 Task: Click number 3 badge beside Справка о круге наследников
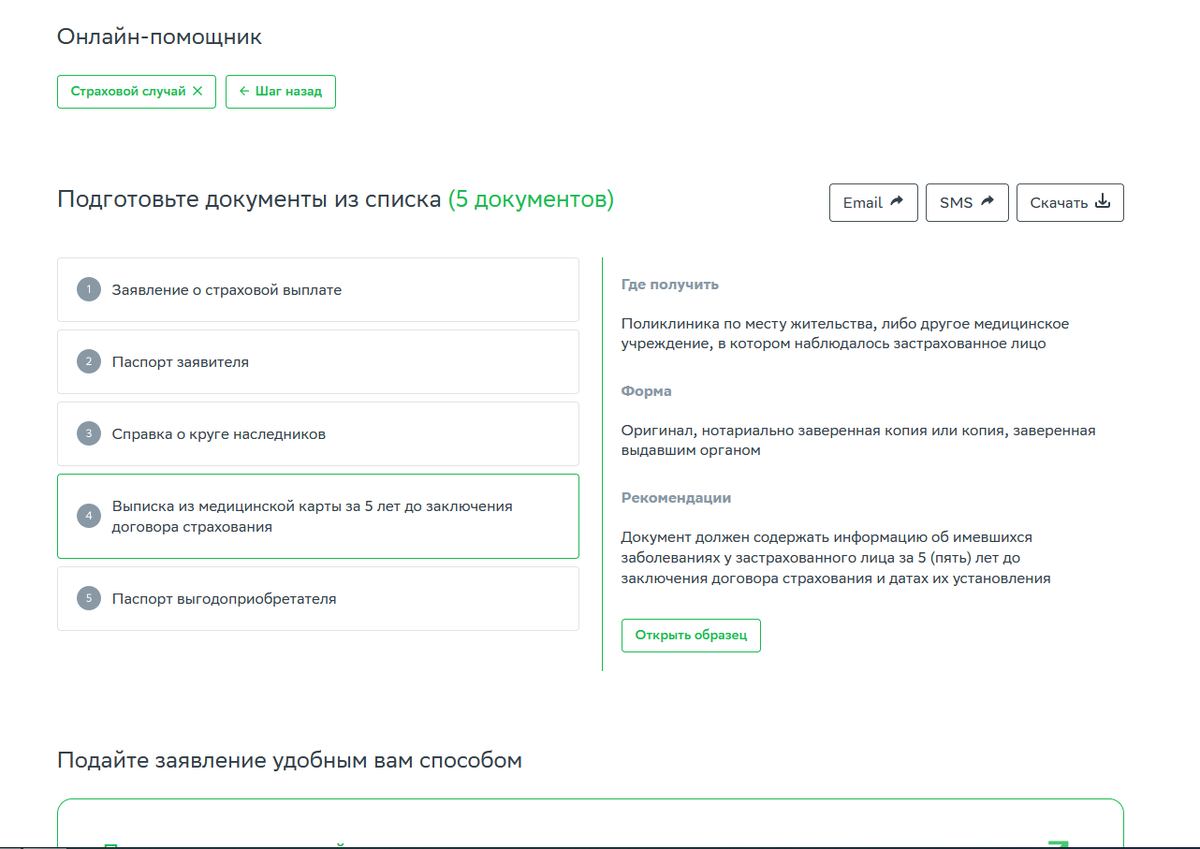point(89,434)
